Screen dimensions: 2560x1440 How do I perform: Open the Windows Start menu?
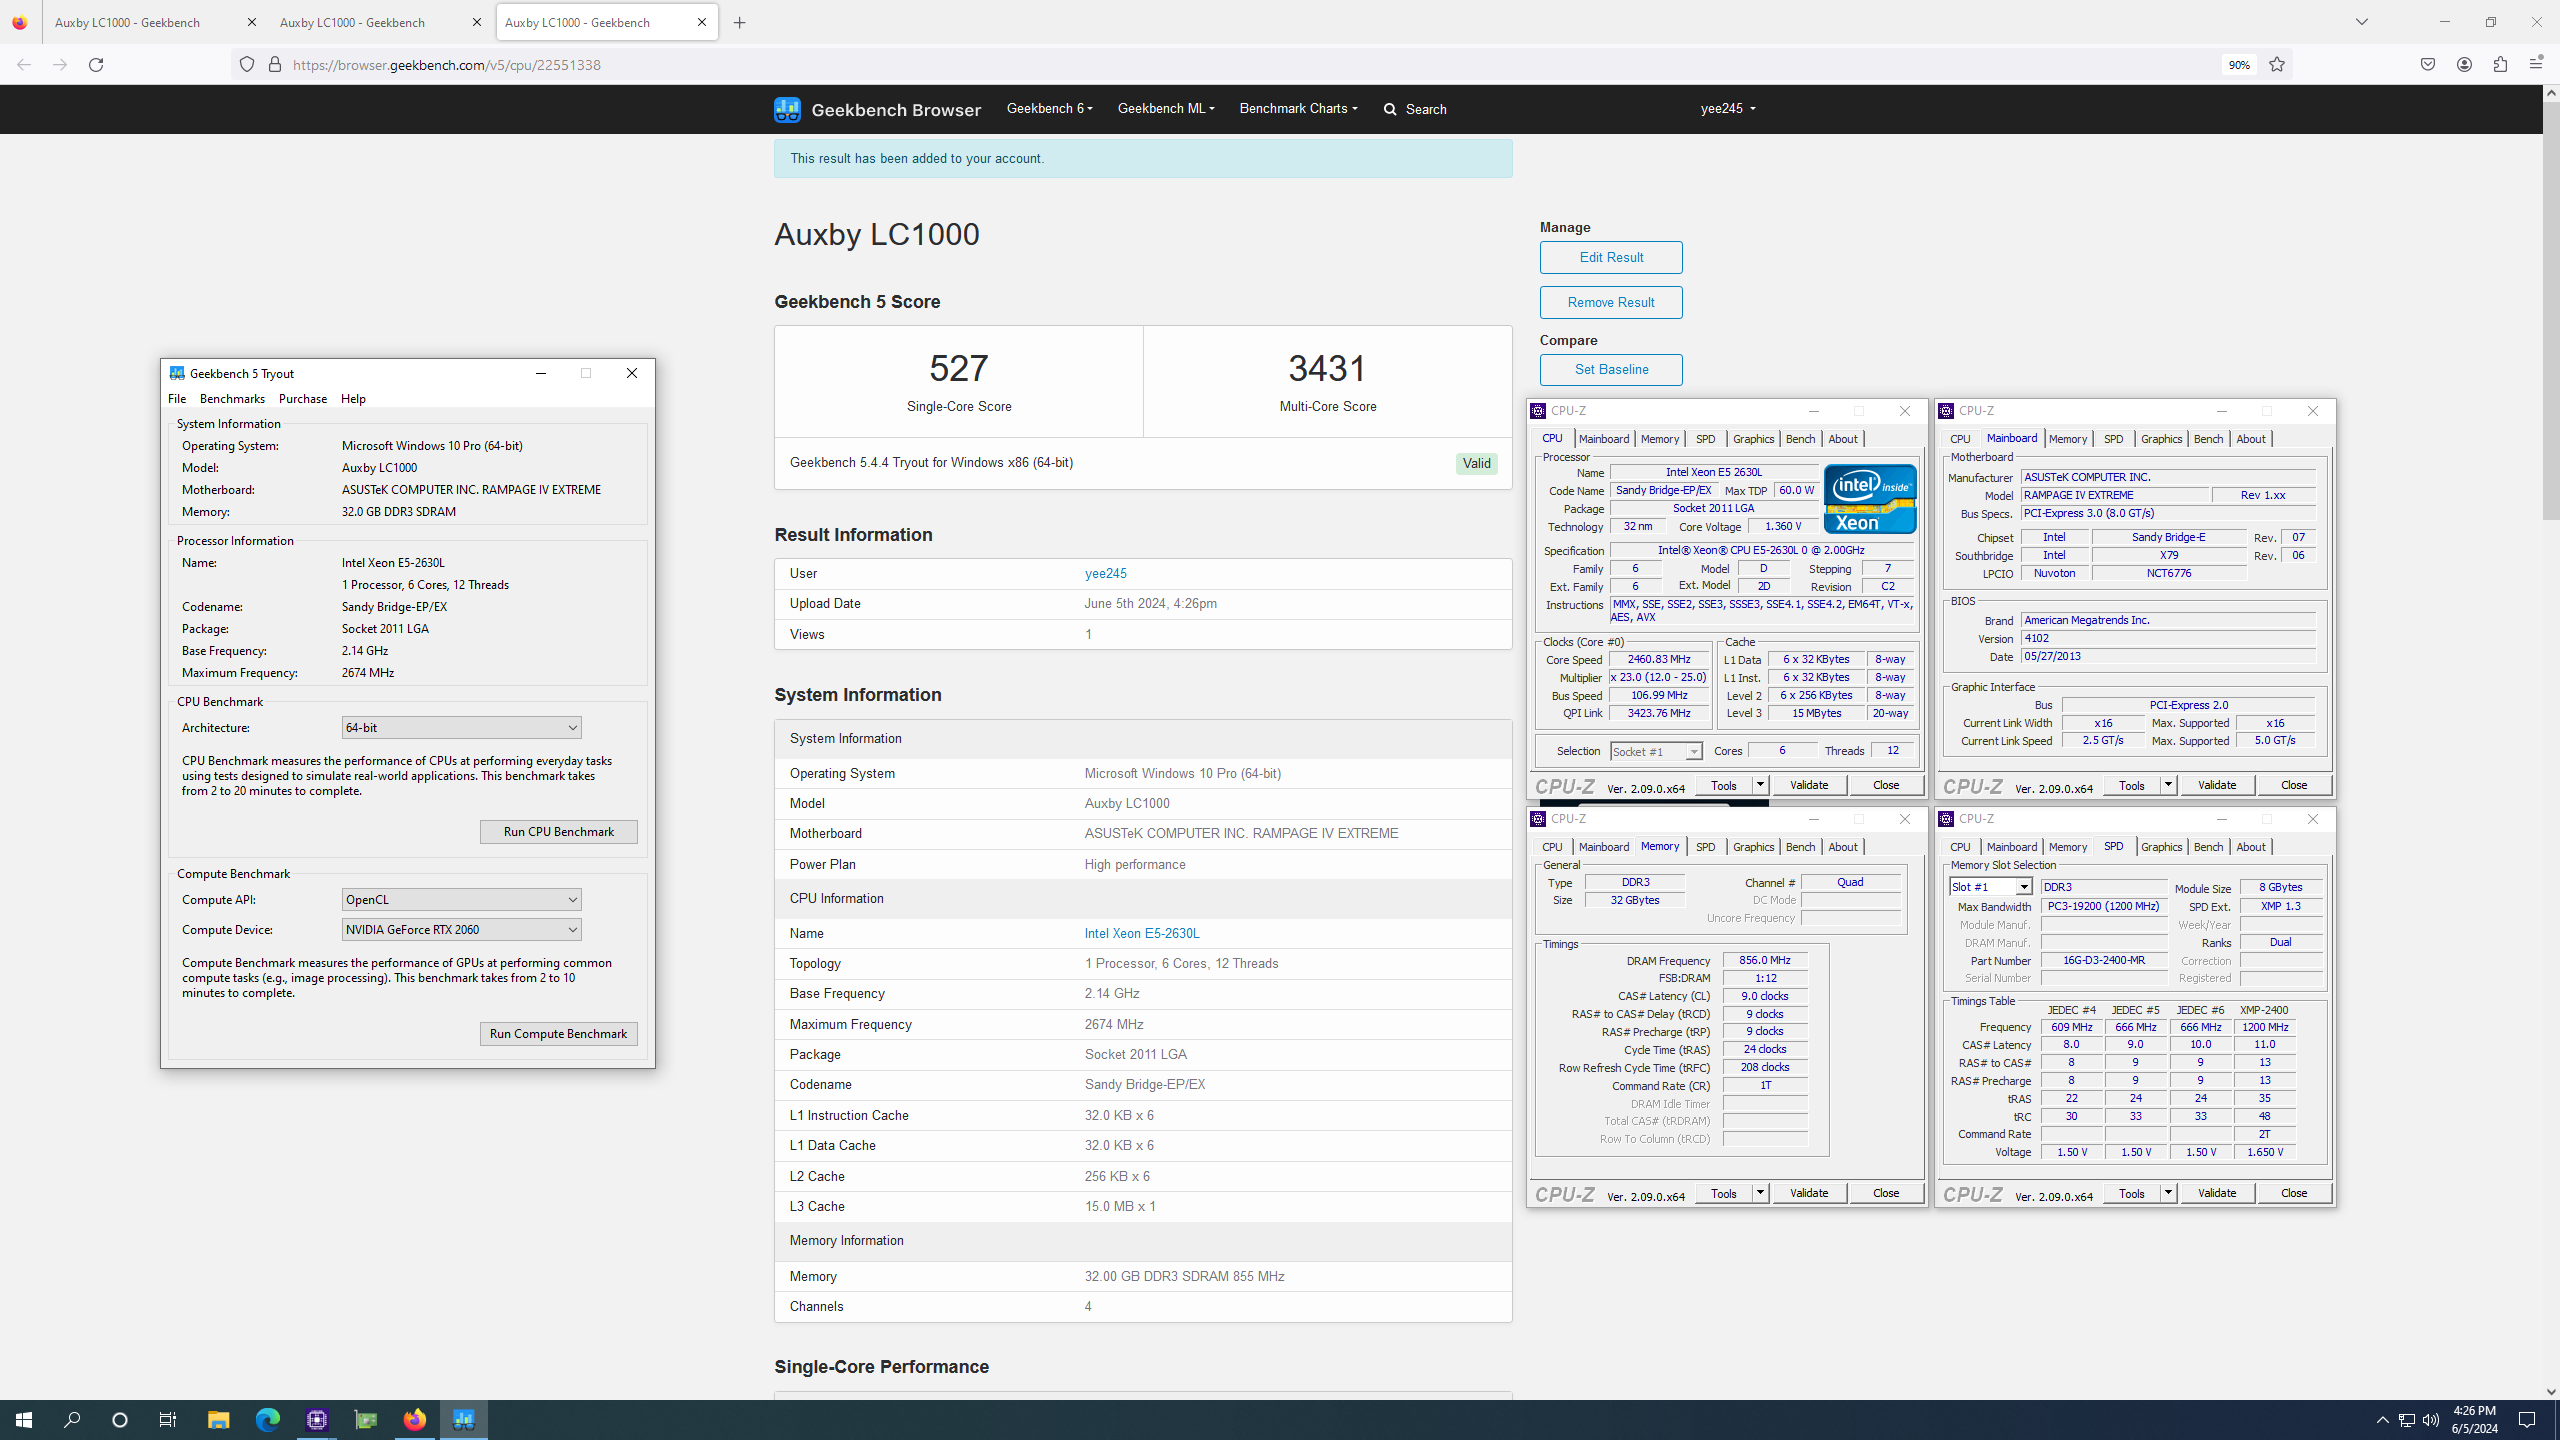pos(24,1420)
